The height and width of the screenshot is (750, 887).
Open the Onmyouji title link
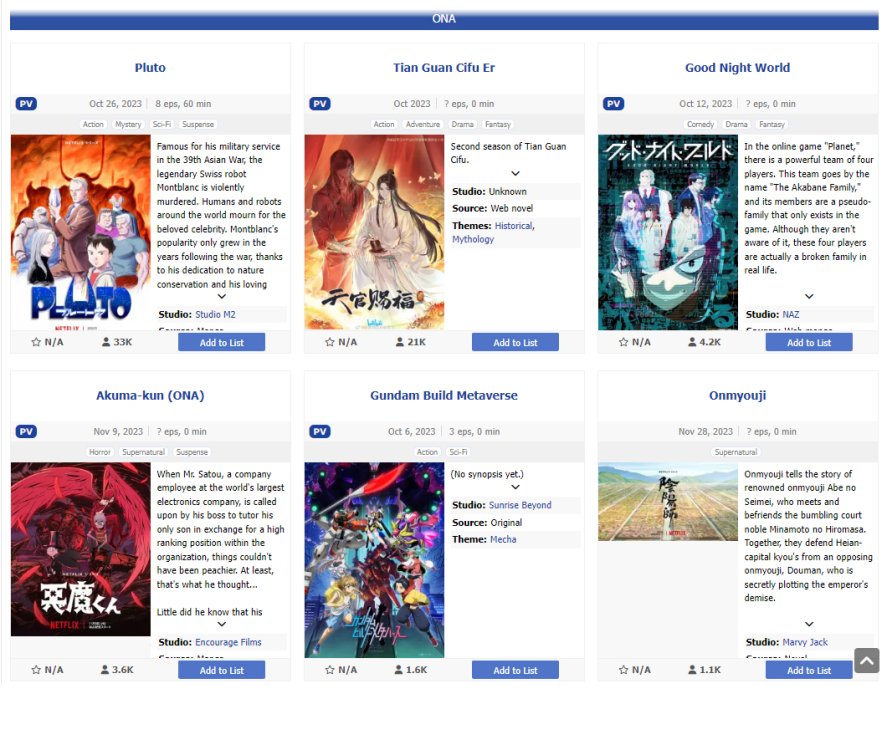[x=738, y=395]
